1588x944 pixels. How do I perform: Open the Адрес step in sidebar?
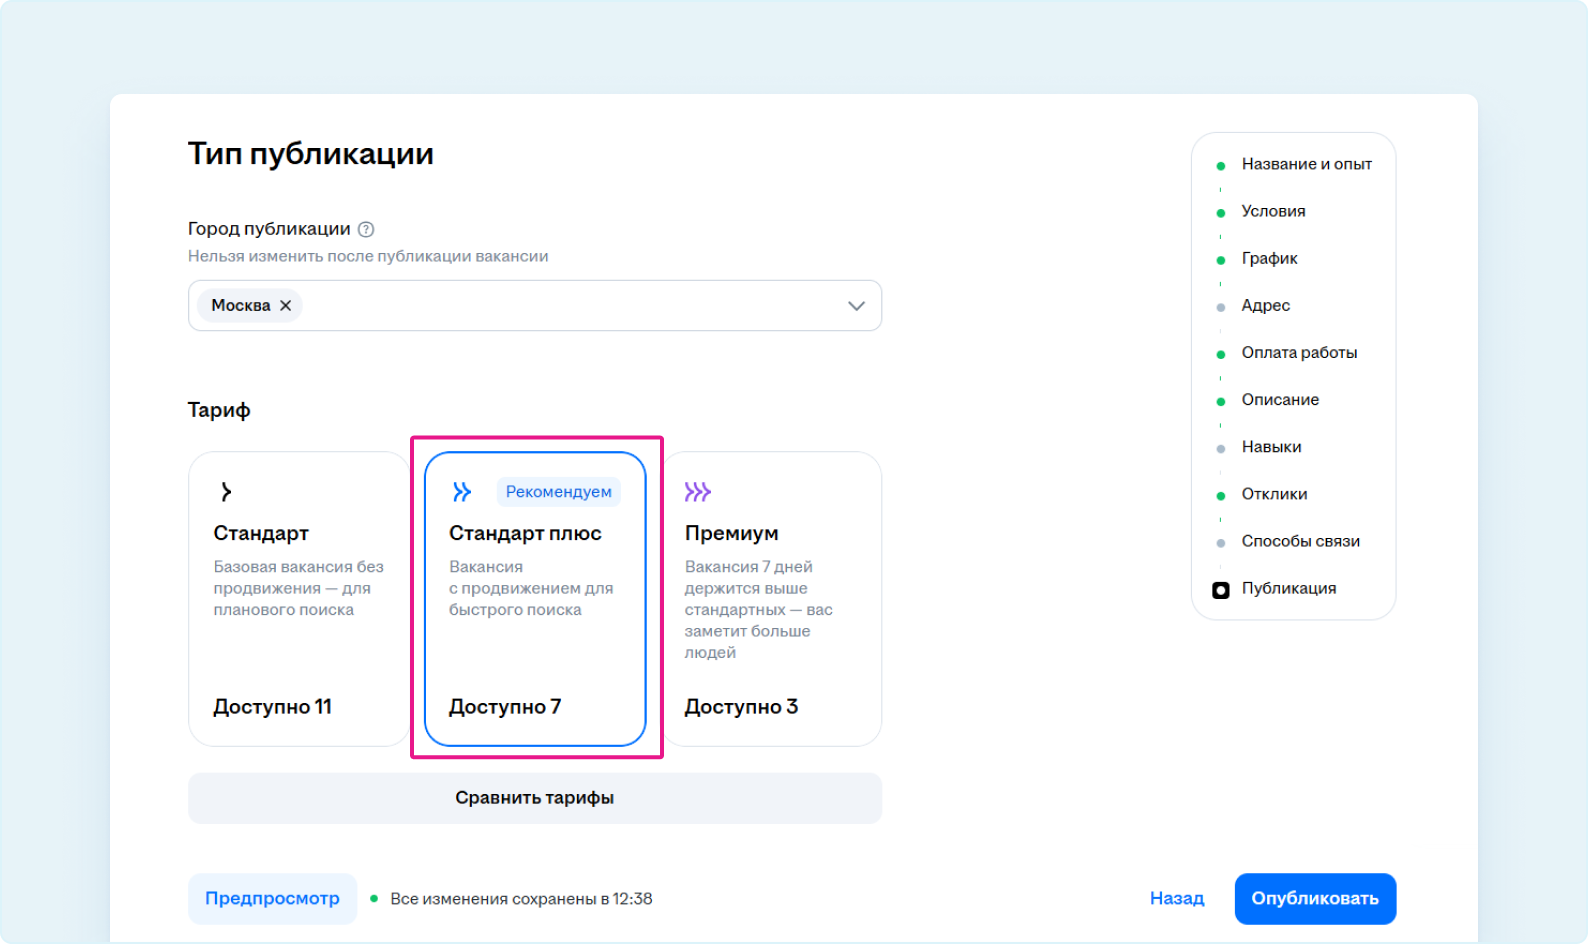click(x=1265, y=305)
